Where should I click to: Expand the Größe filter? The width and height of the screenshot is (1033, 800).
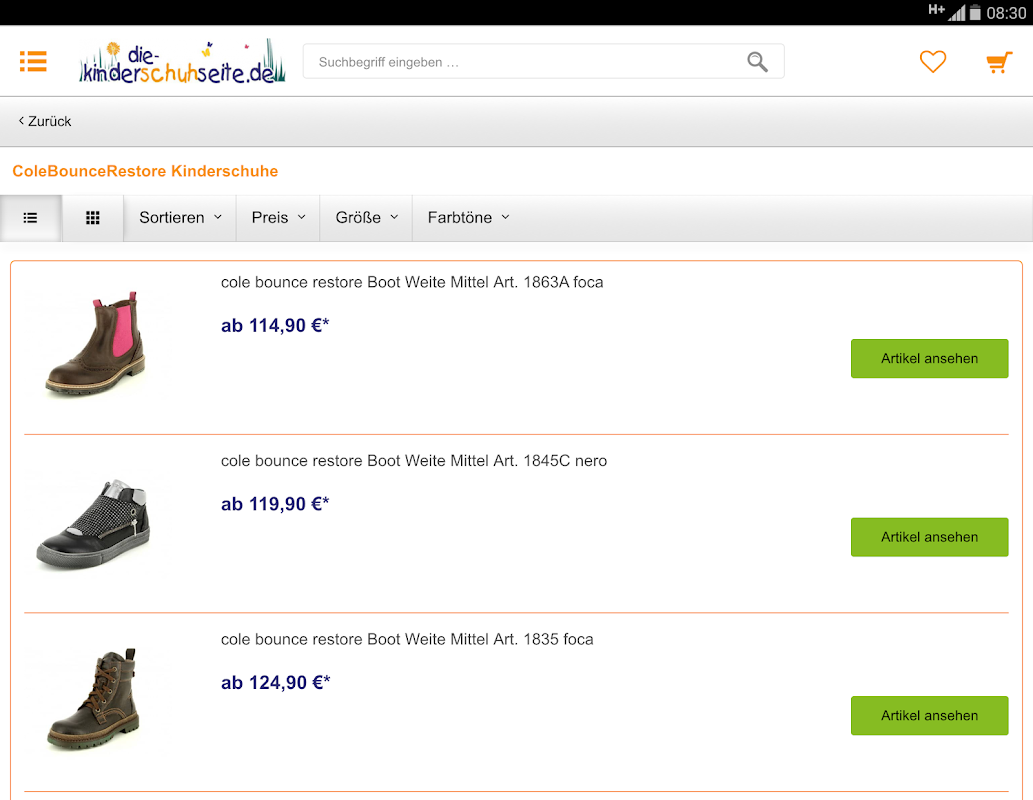tap(366, 218)
